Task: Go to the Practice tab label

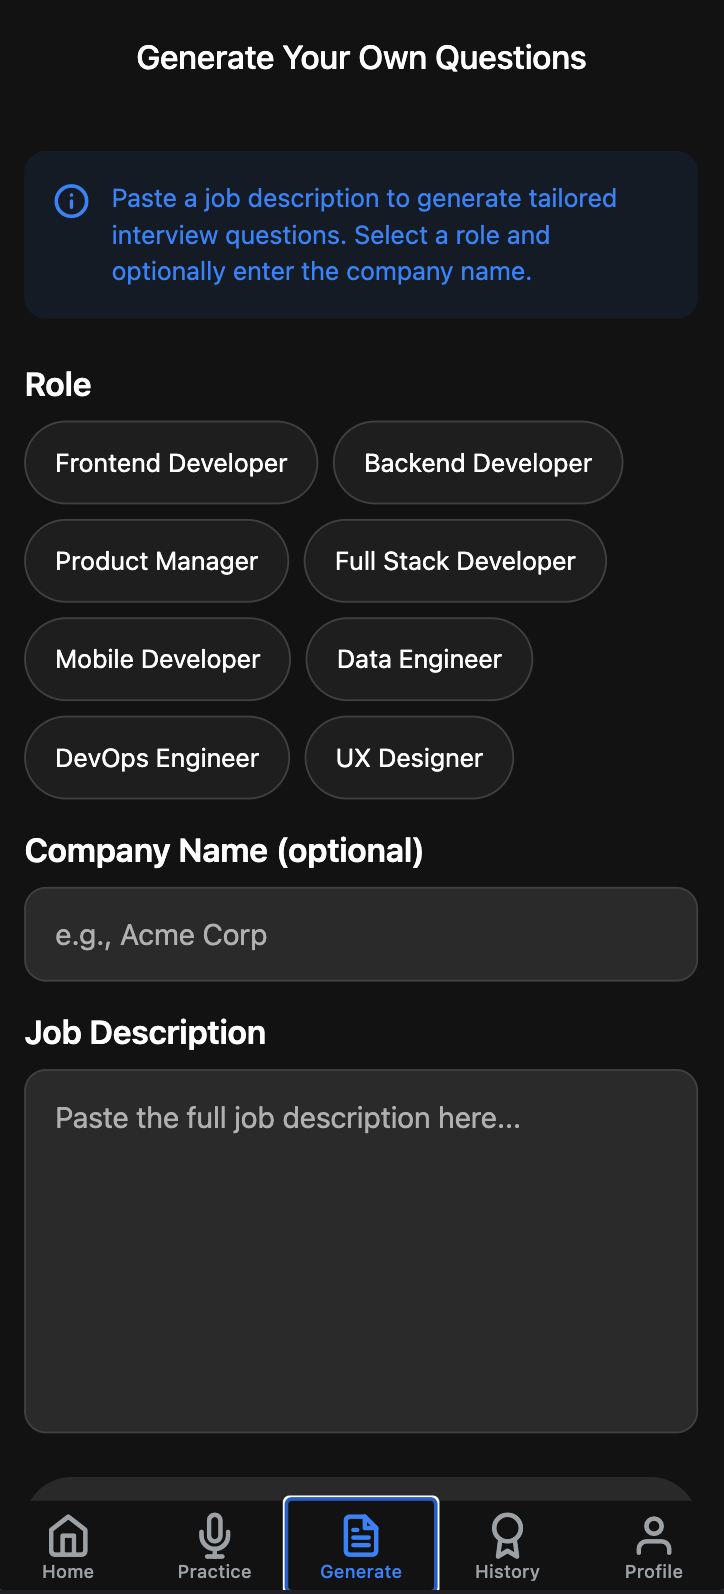Action: (215, 1572)
